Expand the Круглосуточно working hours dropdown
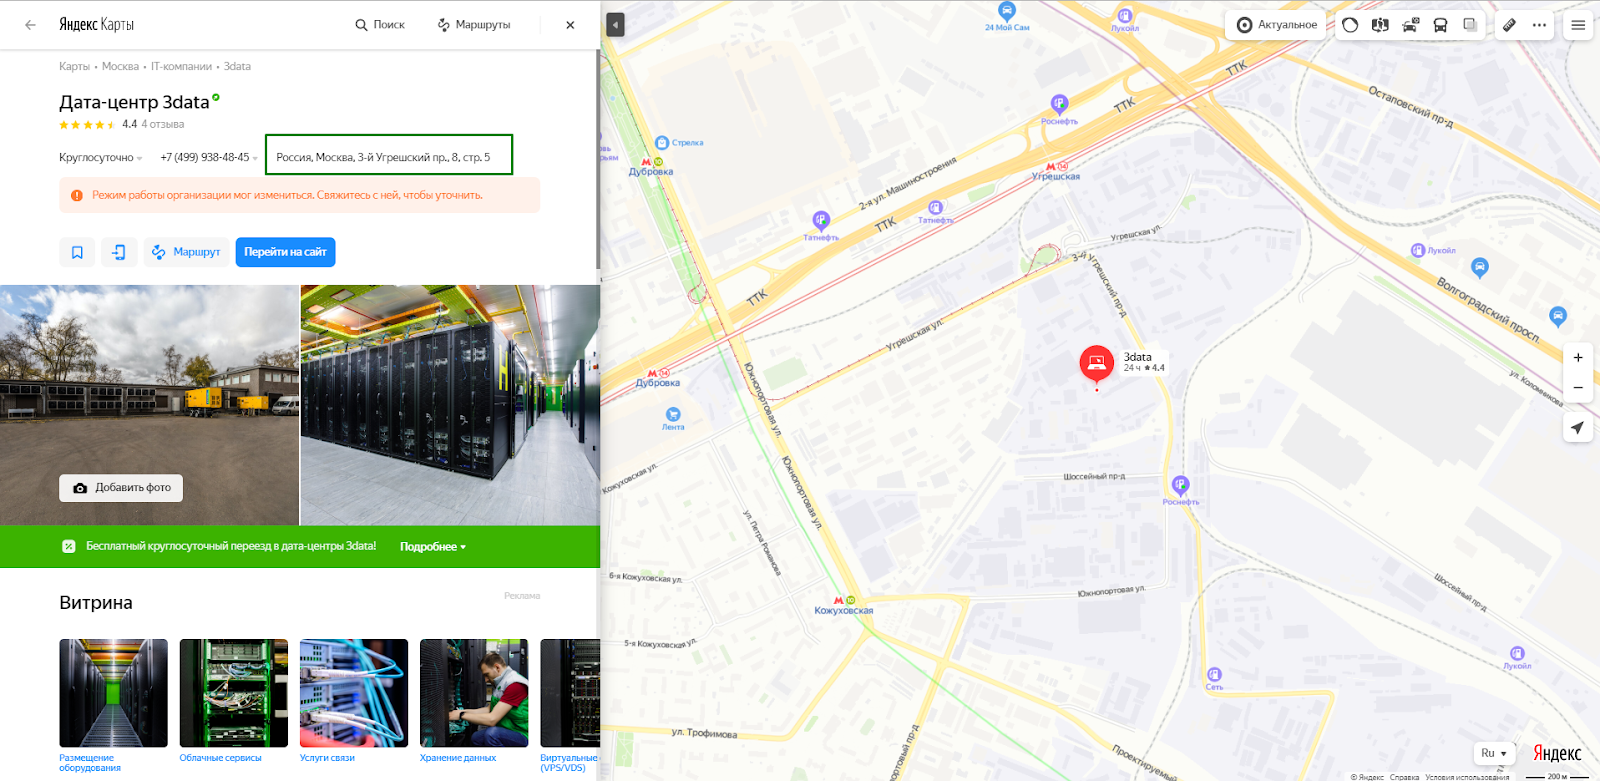1600x781 pixels. pyautogui.click(x=100, y=157)
